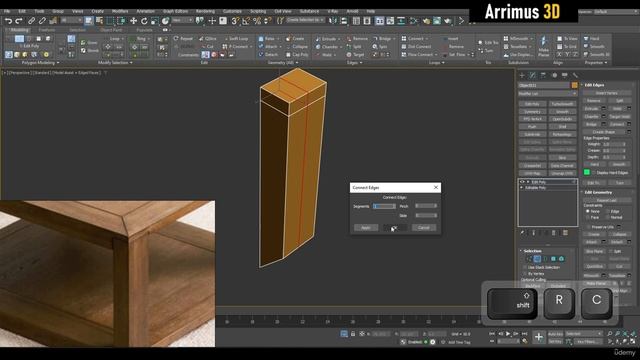
Task: Open the Workspaces Default dropdown
Action: (616, 12)
